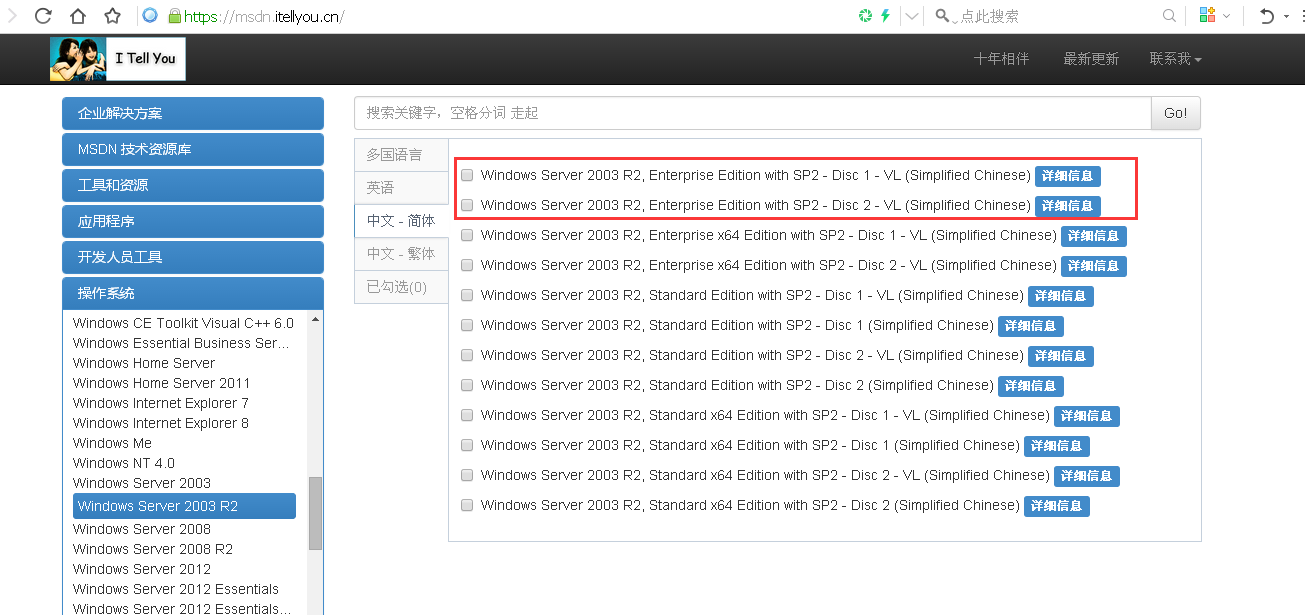Select the 中文 - 简体 tab
Image resolution: width=1305 pixels, height=615 pixels.
pyautogui.click(x=401, y=221)
